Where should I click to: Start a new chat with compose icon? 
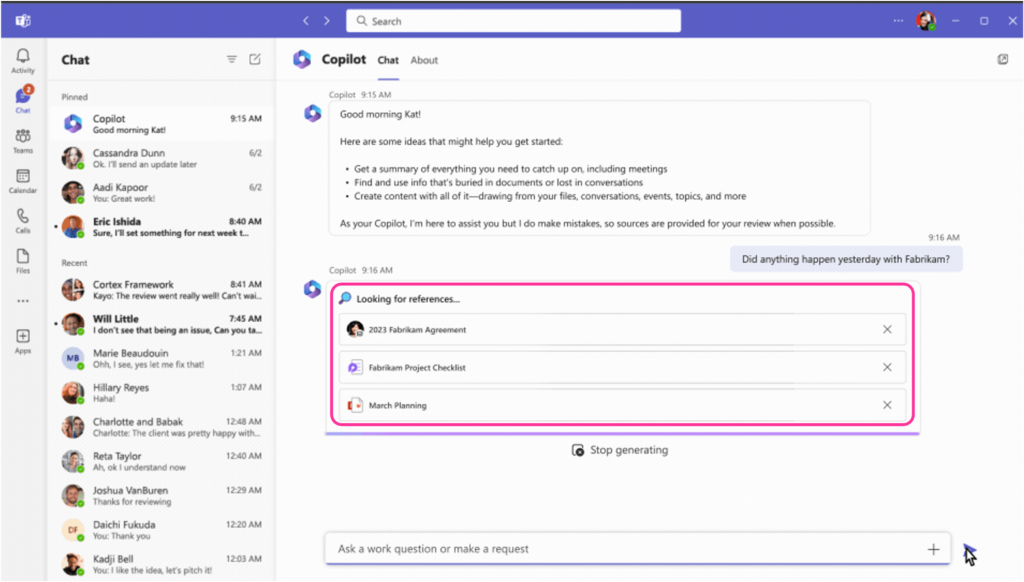[x=254, y=59]
